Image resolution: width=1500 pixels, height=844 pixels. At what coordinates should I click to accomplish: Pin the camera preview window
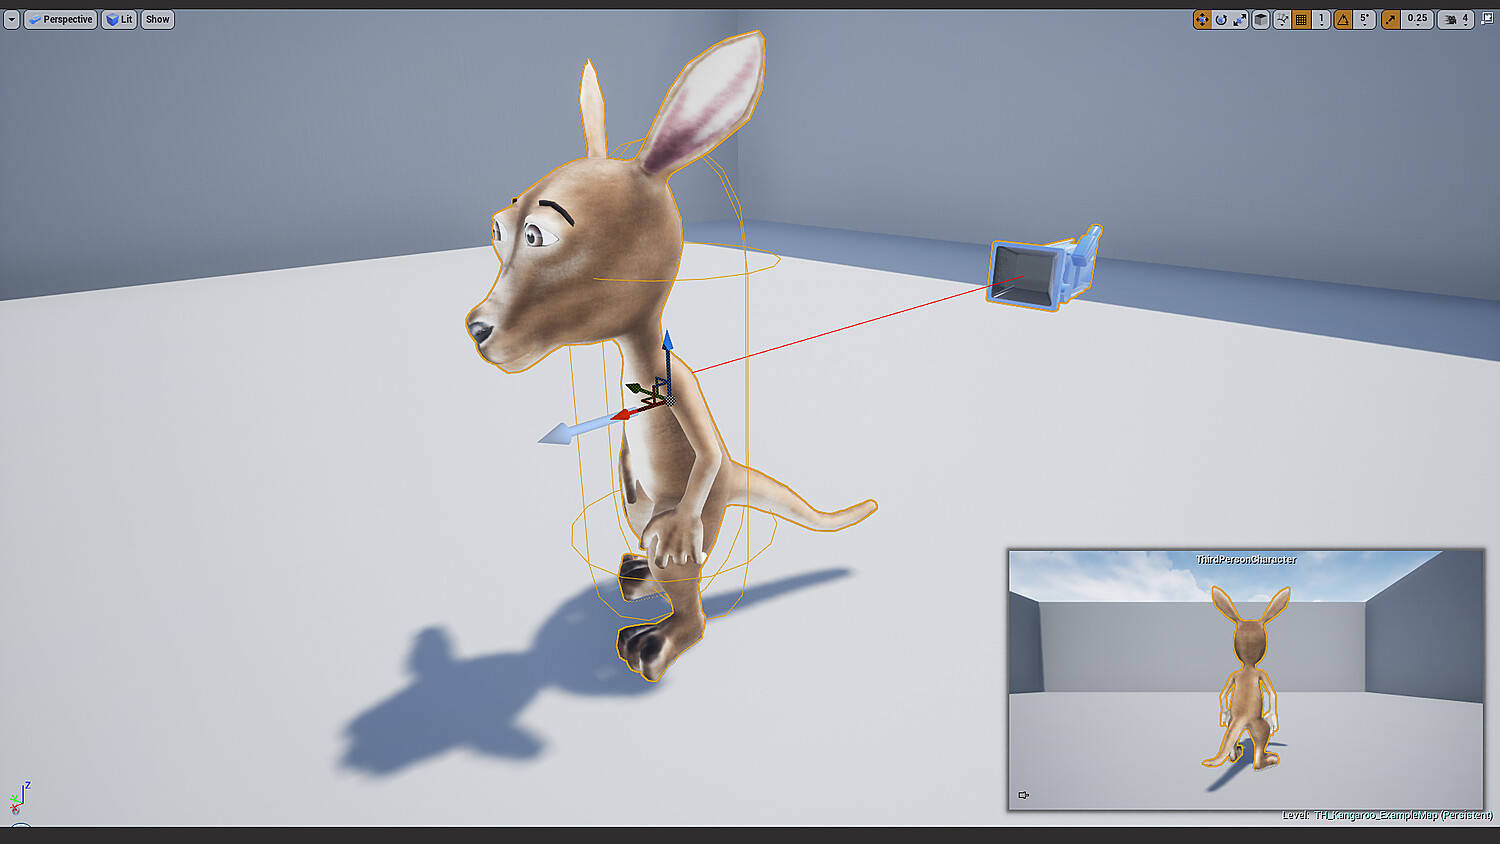pyautogui.click(x=1023, y=795)
